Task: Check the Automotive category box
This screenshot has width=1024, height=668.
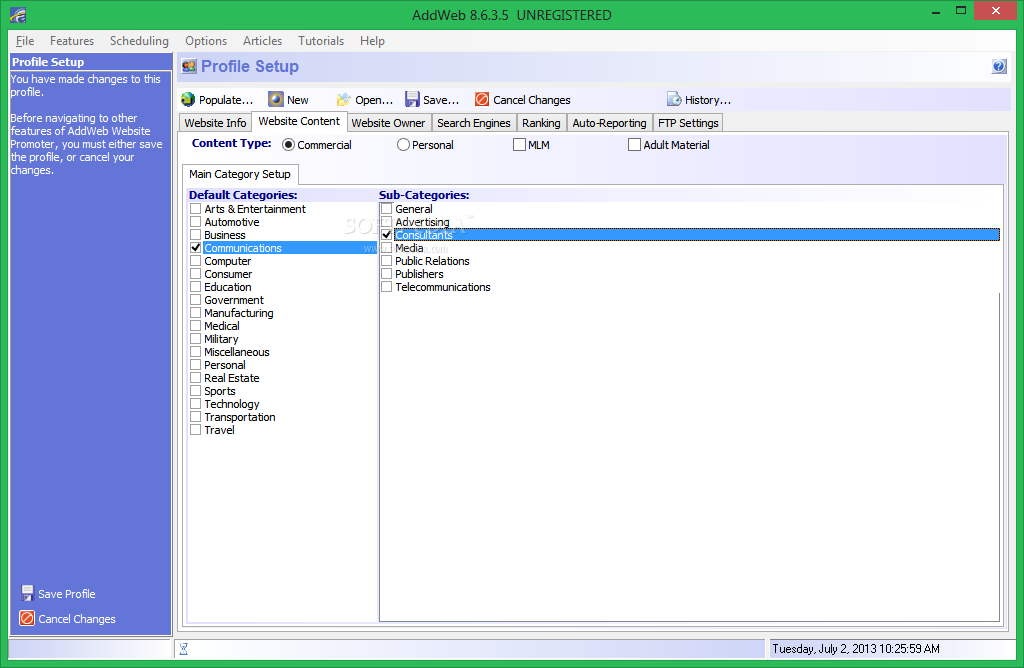Action: (195, 222)
